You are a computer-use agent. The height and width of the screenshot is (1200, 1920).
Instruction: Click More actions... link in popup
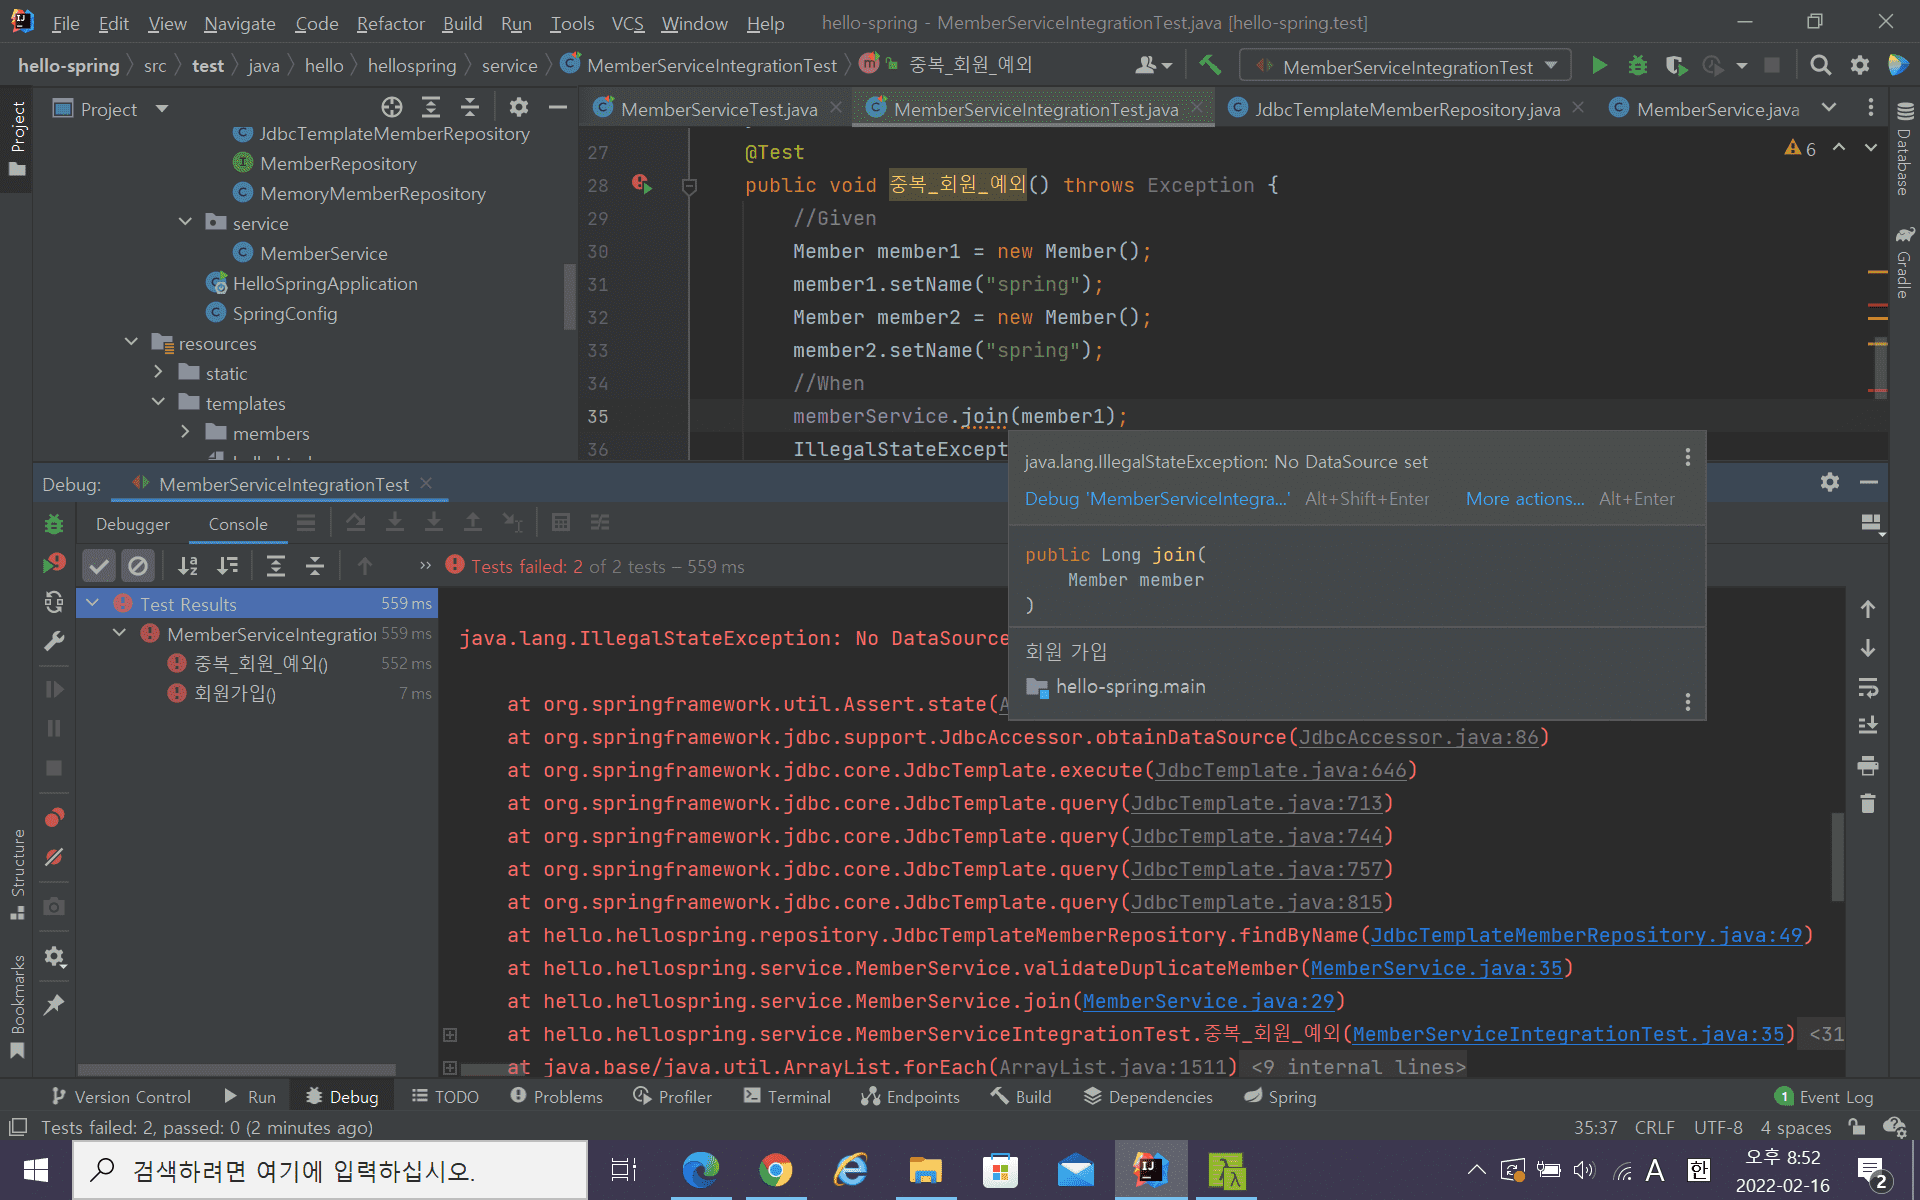click(x=1524, y=499)
